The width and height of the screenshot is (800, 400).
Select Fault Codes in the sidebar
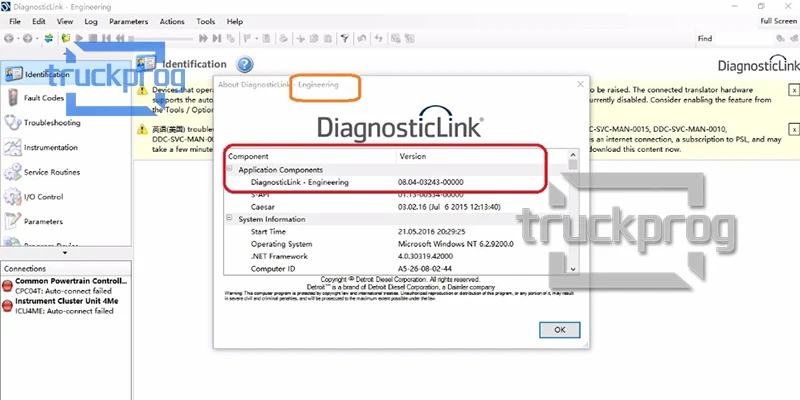[x=65, y=98]
